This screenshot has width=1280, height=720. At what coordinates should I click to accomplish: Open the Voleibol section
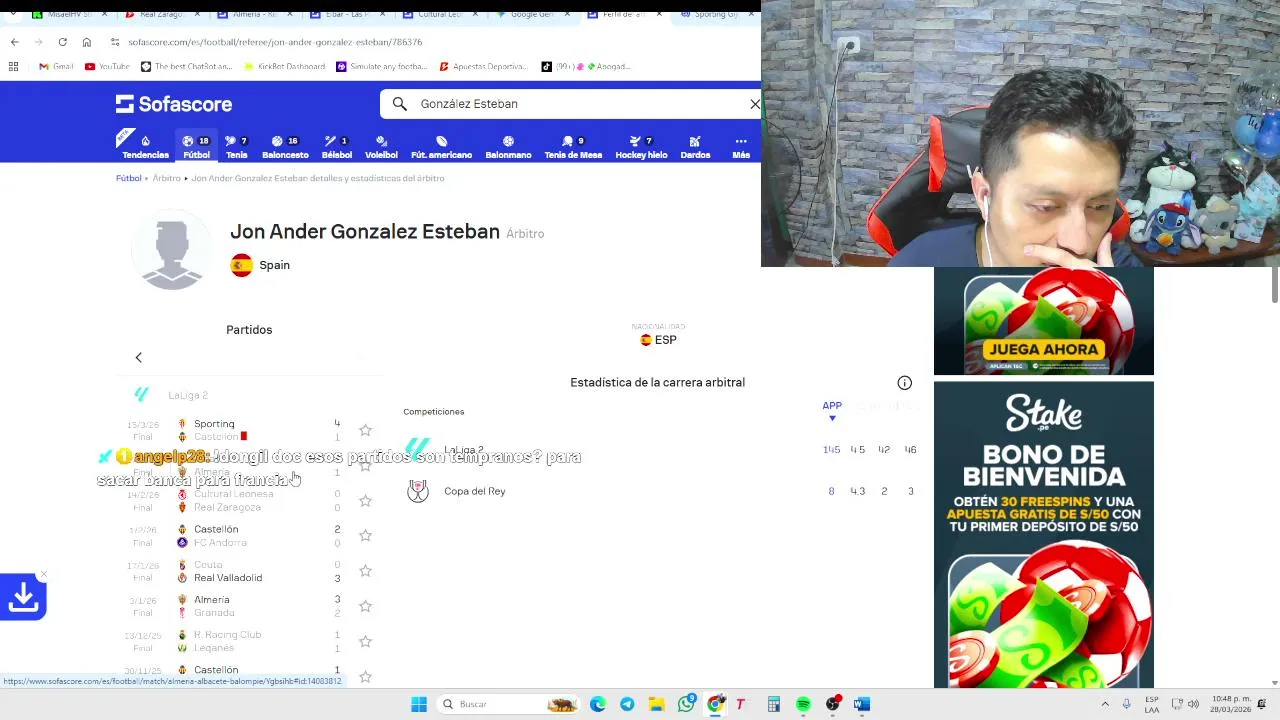(x=381, y=147)
